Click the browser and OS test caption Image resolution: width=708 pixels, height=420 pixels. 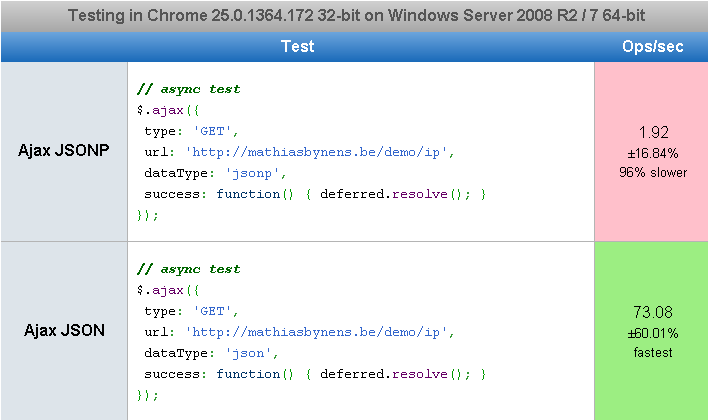[354, 16]
